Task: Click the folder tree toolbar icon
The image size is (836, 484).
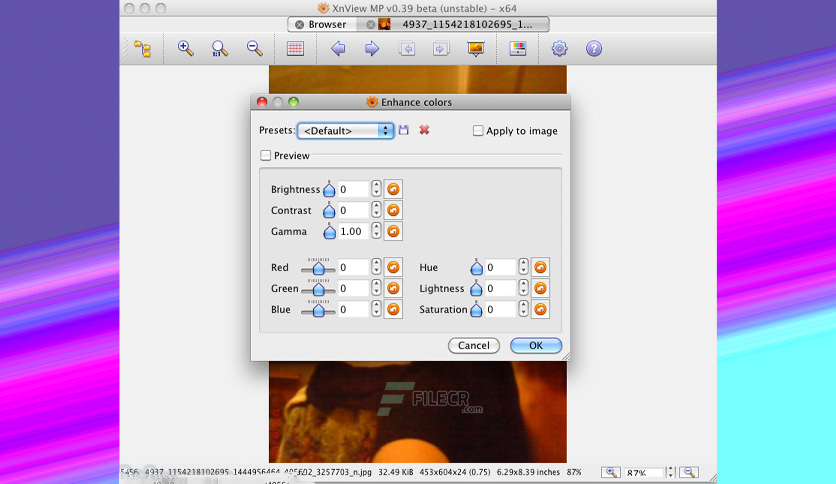Action: tap(142, 49)
